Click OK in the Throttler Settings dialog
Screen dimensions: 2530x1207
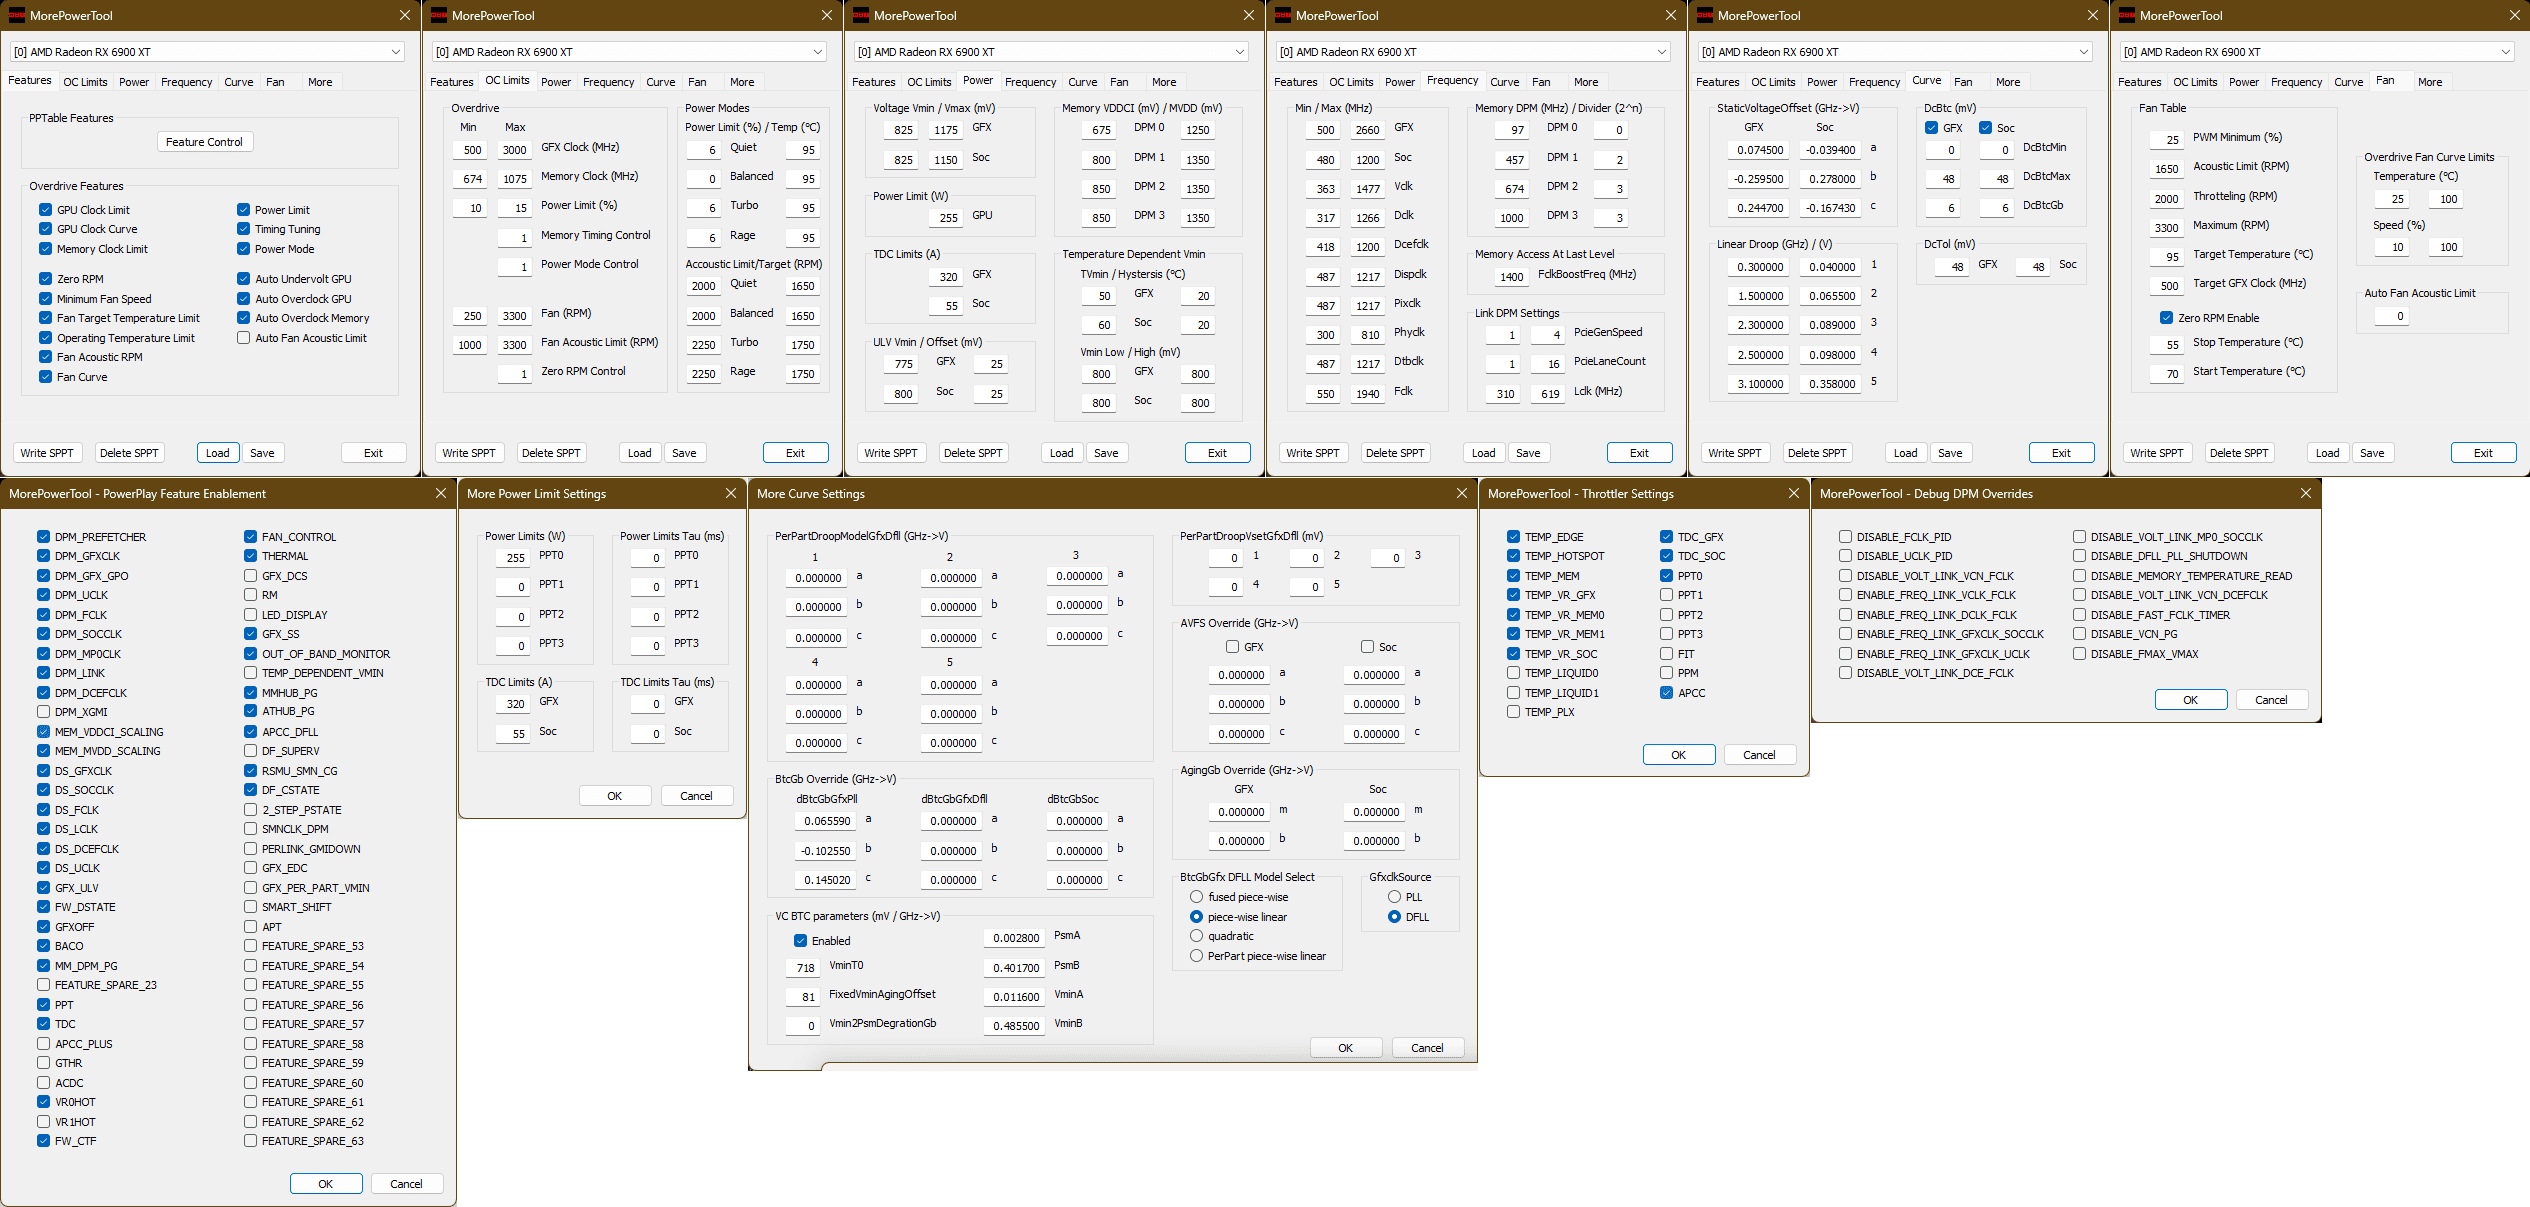(1679, 755)
